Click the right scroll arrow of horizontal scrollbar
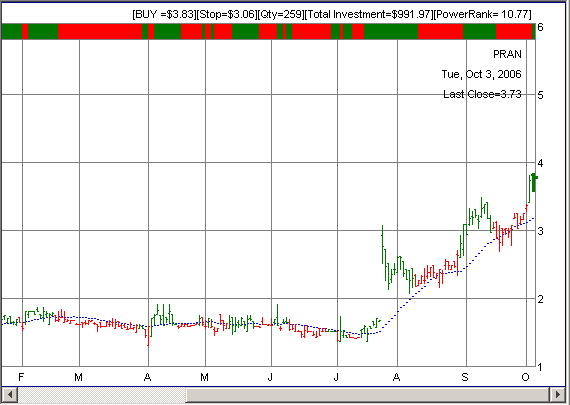Viewport: 570px width, 405px height. 558,394
